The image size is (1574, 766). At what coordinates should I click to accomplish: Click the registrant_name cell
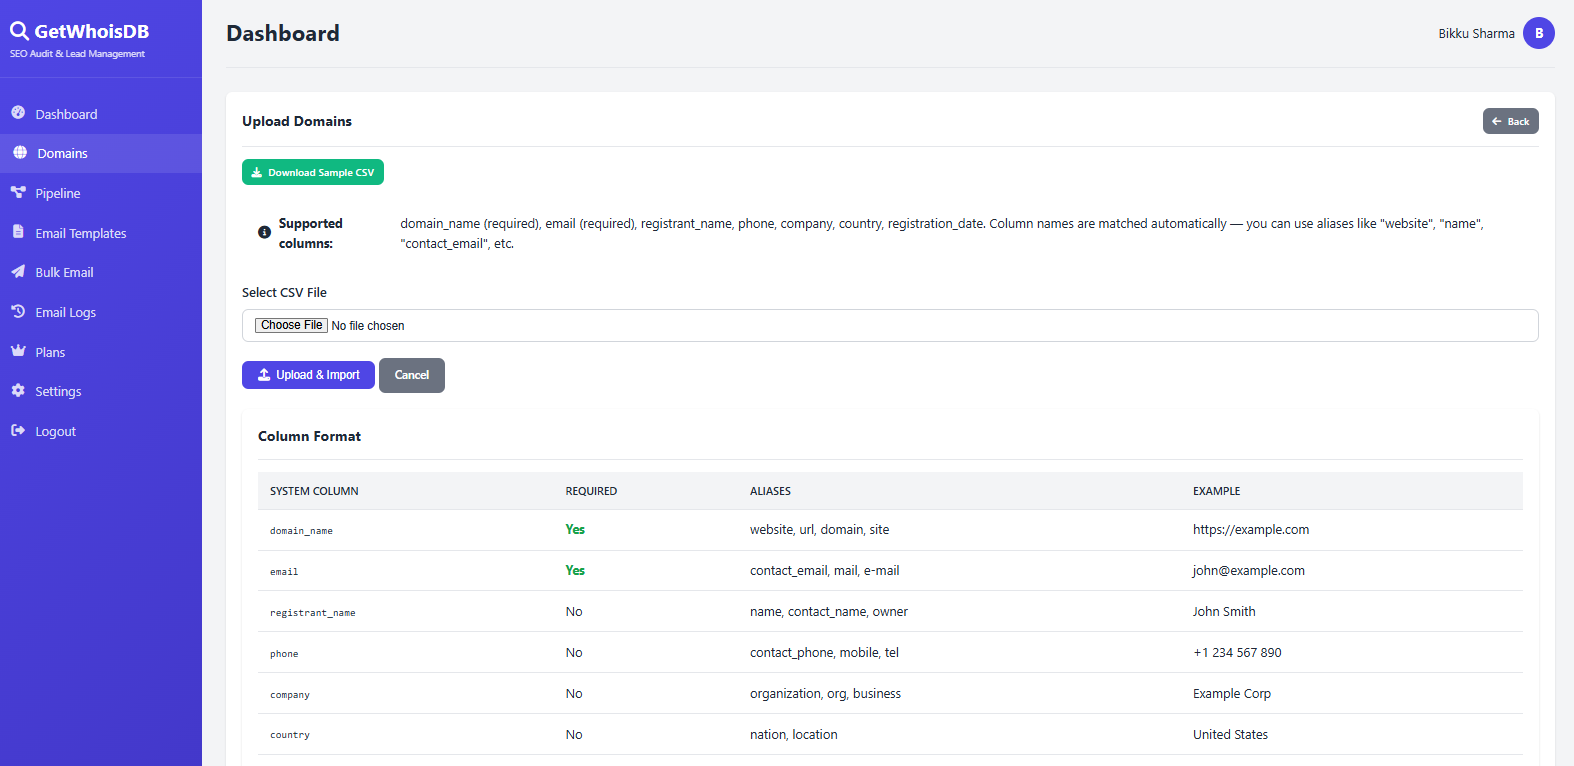coord(312,613)
